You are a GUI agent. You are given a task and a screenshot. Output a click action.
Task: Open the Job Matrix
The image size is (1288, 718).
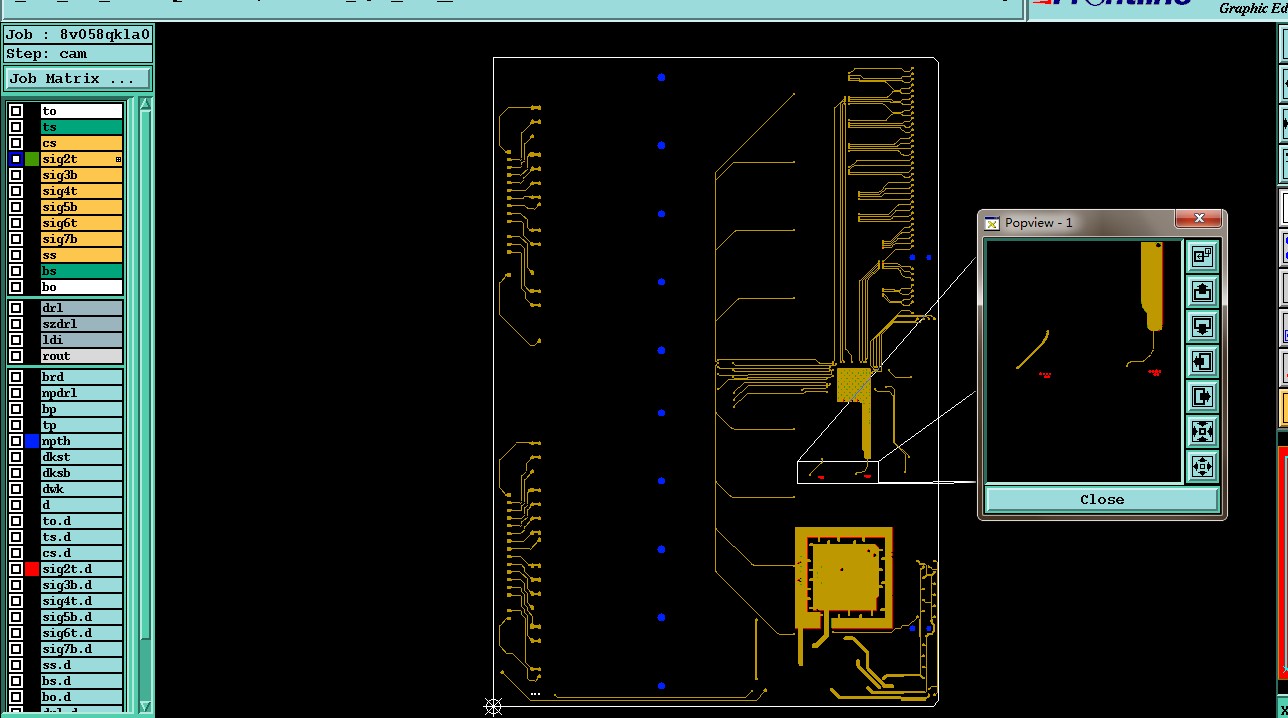[x=78, y=78]
